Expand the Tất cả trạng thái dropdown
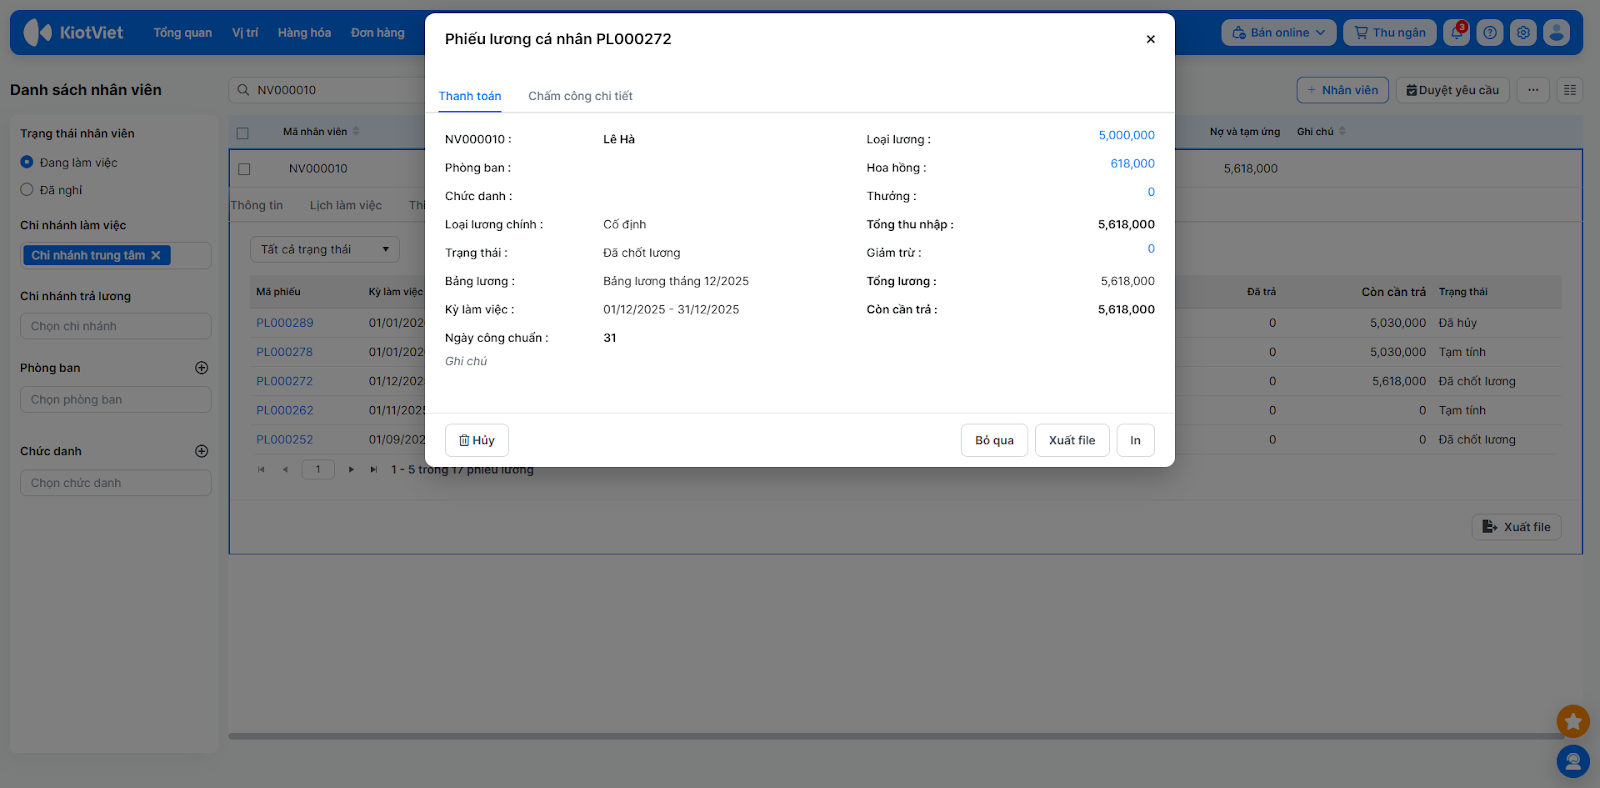The width and height of the screenshot is (1600, 788). [324, 250]
